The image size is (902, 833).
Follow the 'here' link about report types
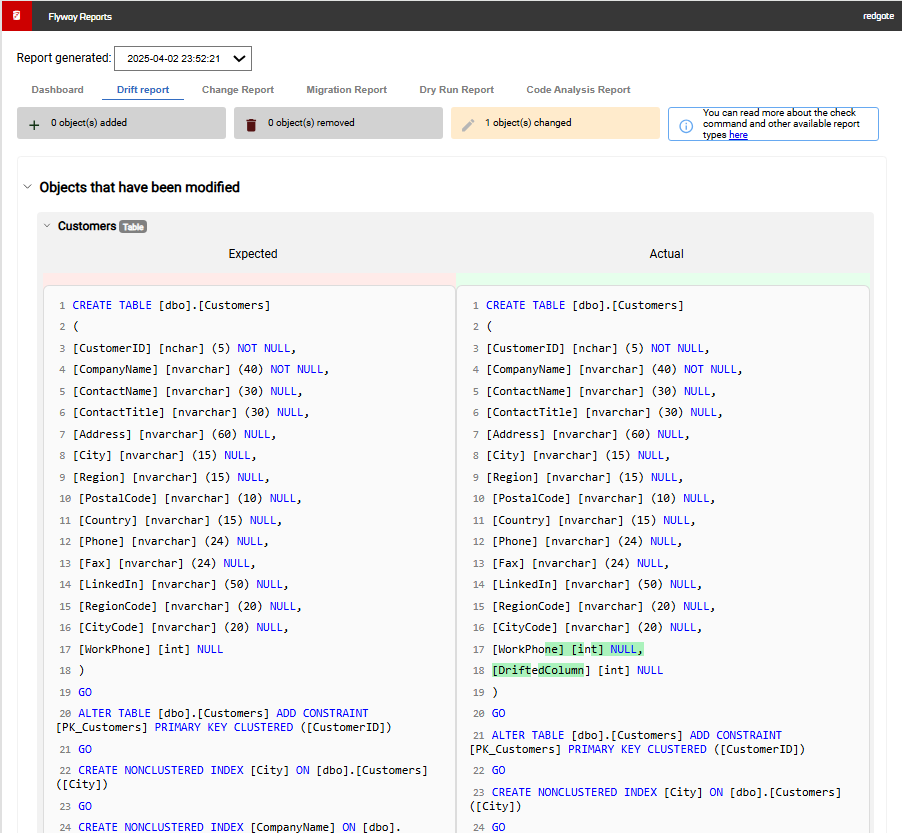pos(738,135)
